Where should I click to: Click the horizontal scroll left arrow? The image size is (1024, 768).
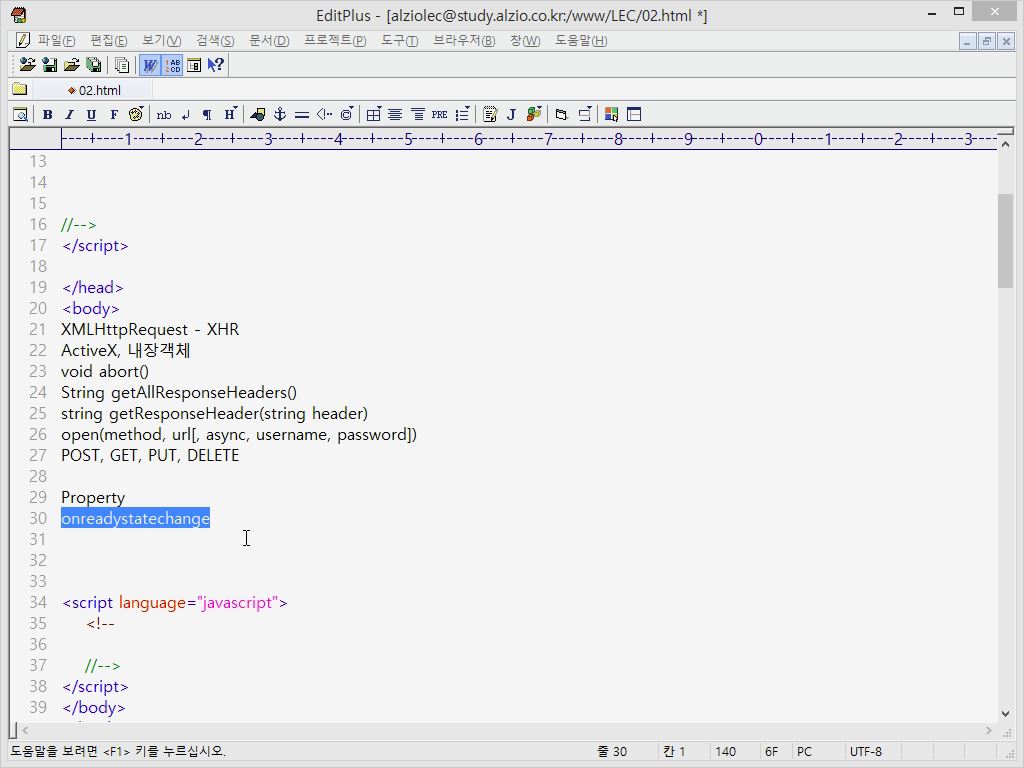pyautogui.click(x=25, y=730)
